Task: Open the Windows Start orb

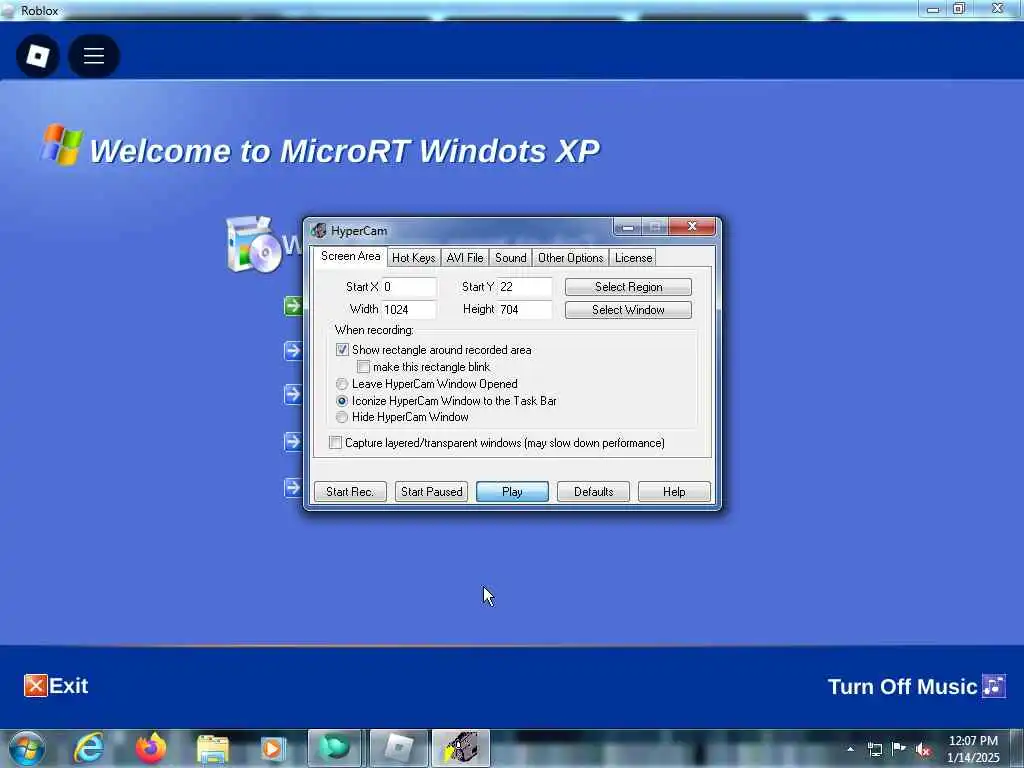Action: 27,748
